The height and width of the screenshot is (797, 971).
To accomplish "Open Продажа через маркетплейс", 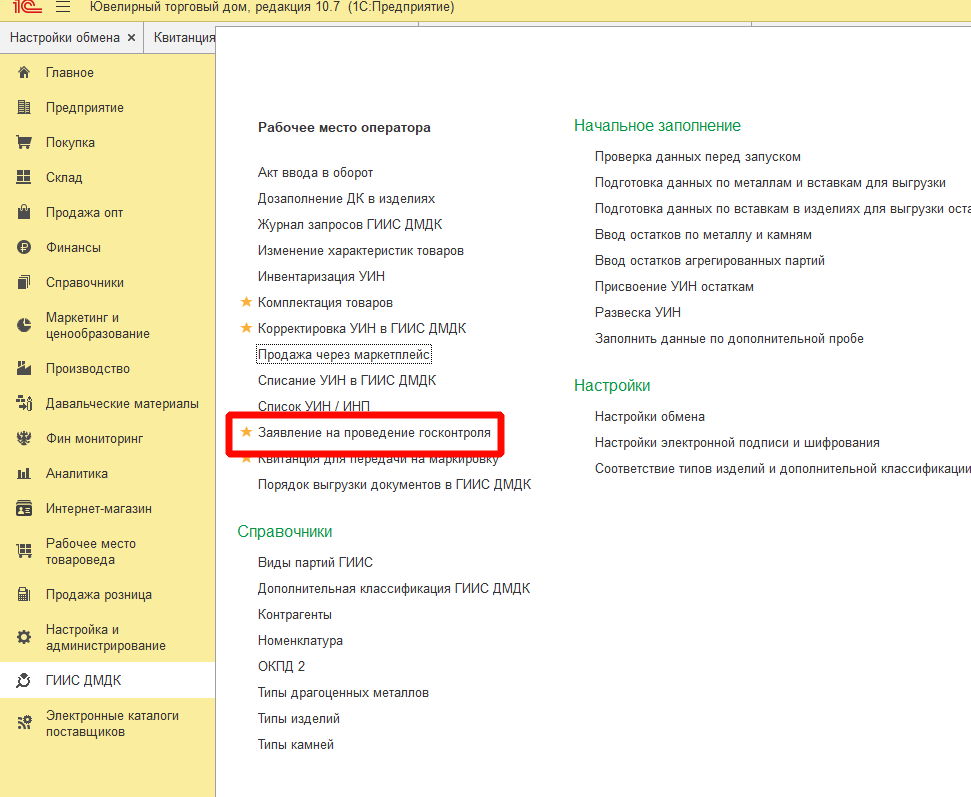I will (x=344, y=354).
